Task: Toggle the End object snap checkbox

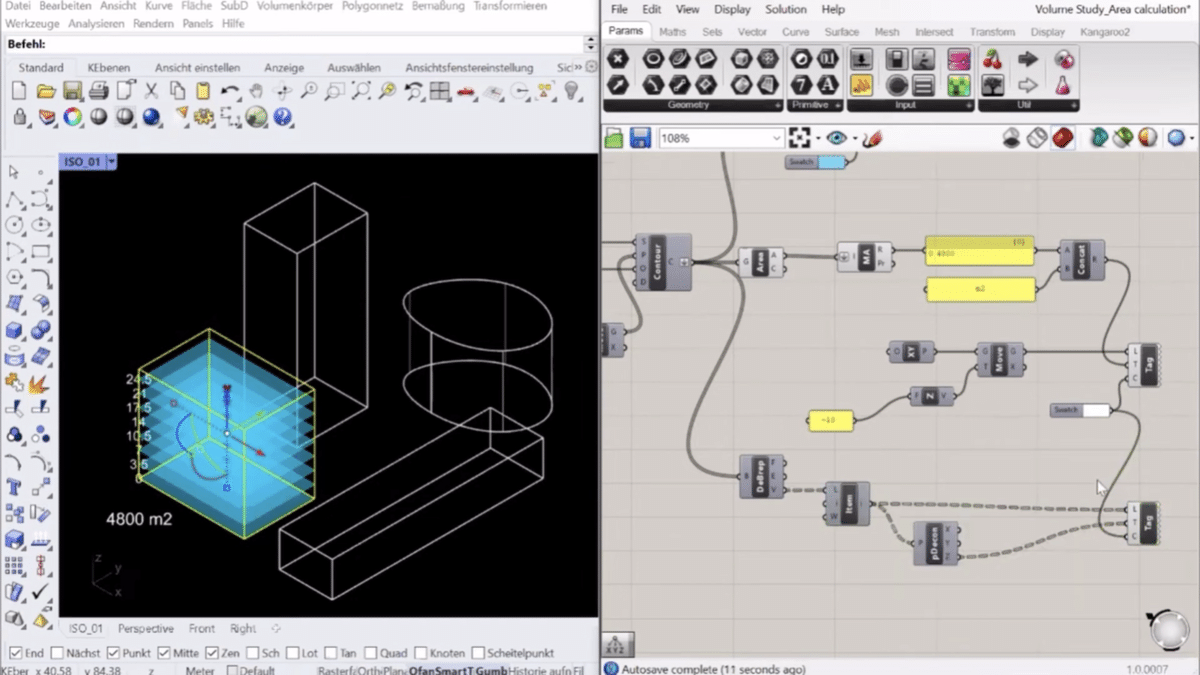Action: [x=15, y=653]
